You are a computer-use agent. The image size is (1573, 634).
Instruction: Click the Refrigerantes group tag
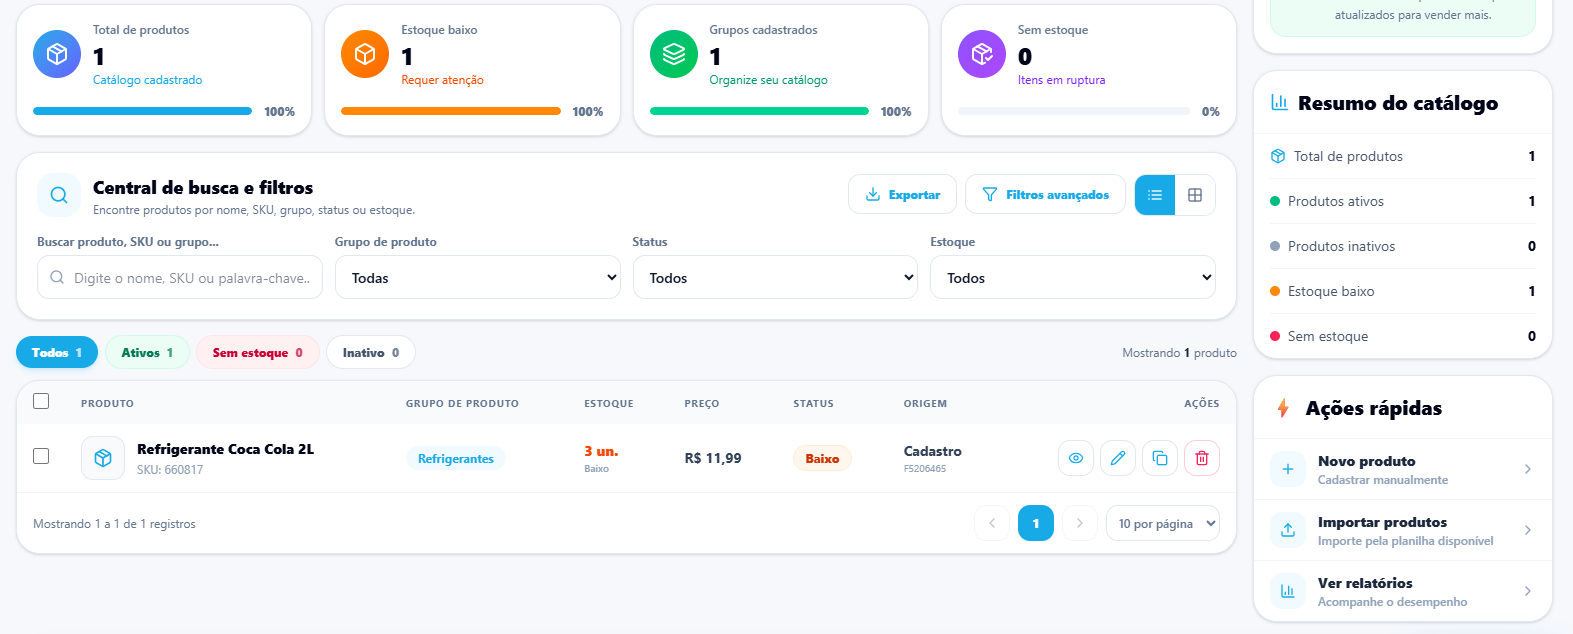click(x=456, y=458)
